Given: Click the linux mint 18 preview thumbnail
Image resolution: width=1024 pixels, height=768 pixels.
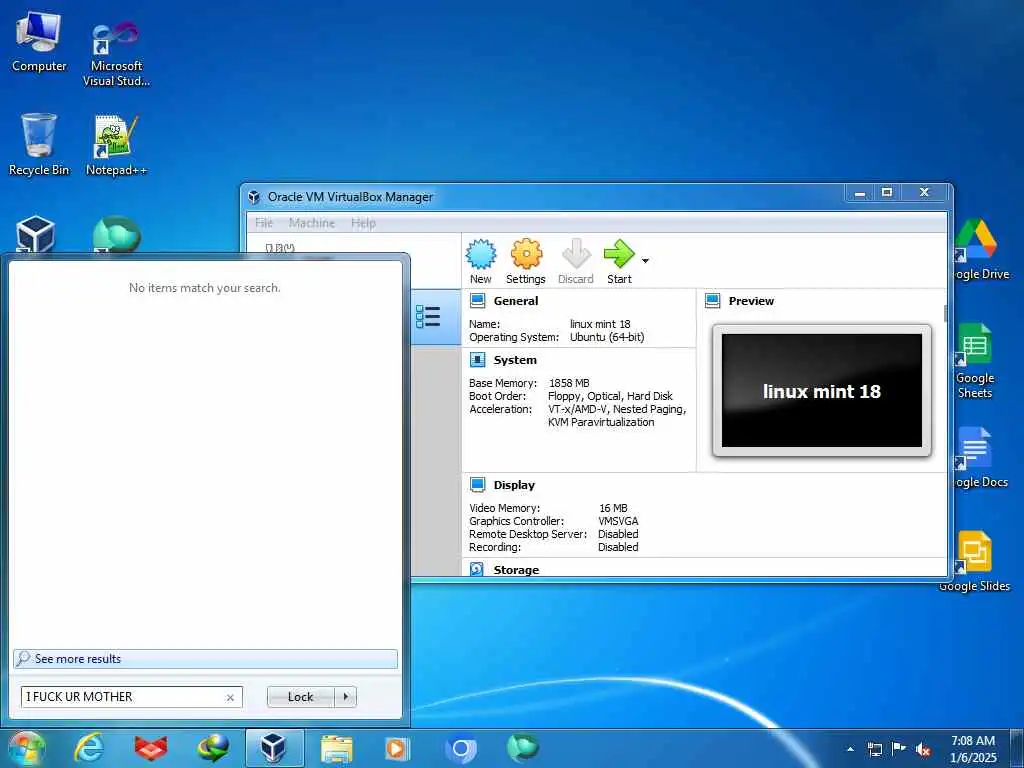Looking at the screenshot, I should (x=822, y=391).
